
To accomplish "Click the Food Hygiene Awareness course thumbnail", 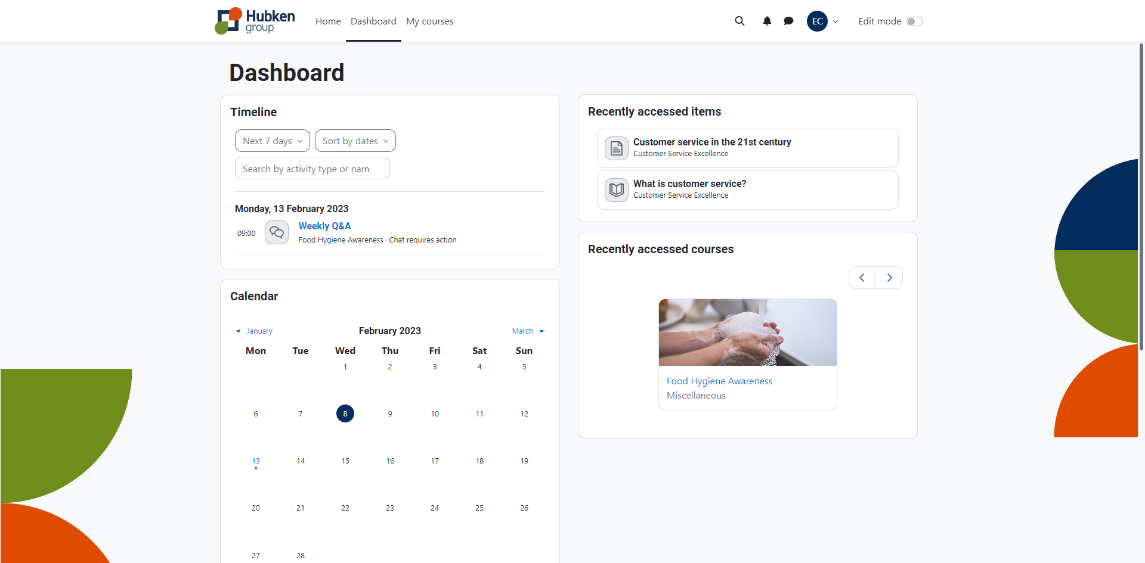I will pos(747,332).
